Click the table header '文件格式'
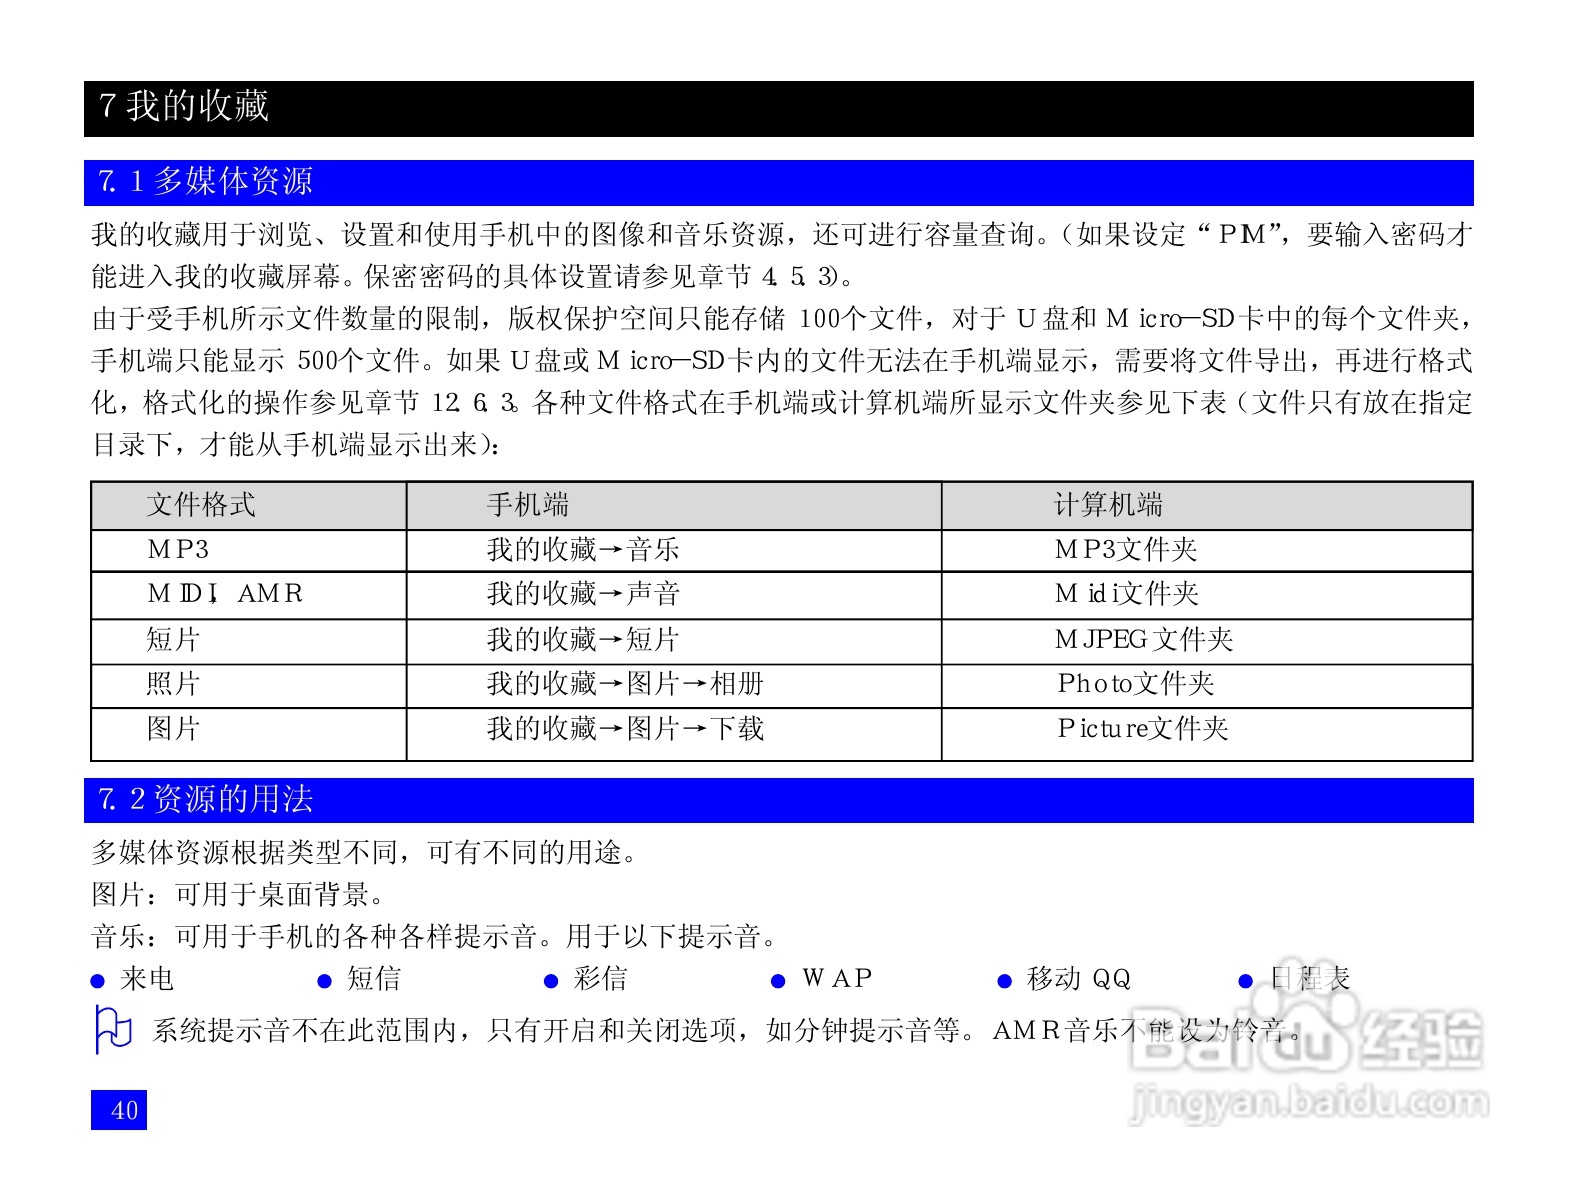The image size is (1588, 1192). [201, 505]
